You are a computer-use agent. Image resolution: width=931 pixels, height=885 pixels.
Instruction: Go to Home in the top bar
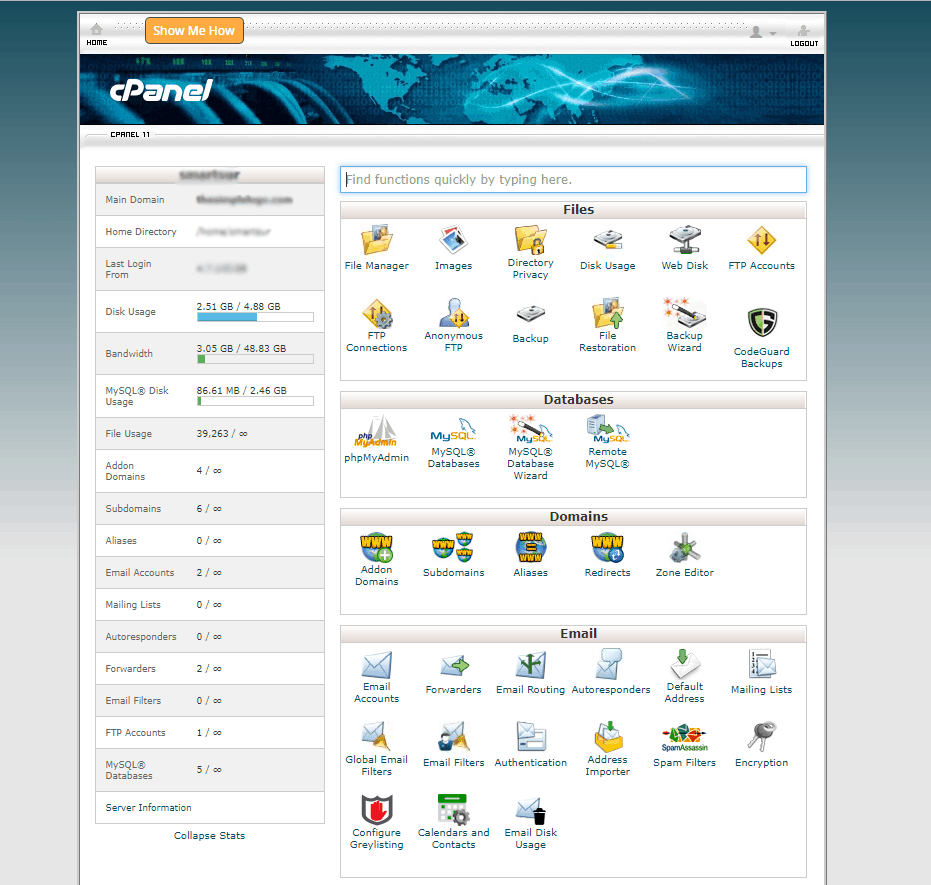[x=97, y=34]
